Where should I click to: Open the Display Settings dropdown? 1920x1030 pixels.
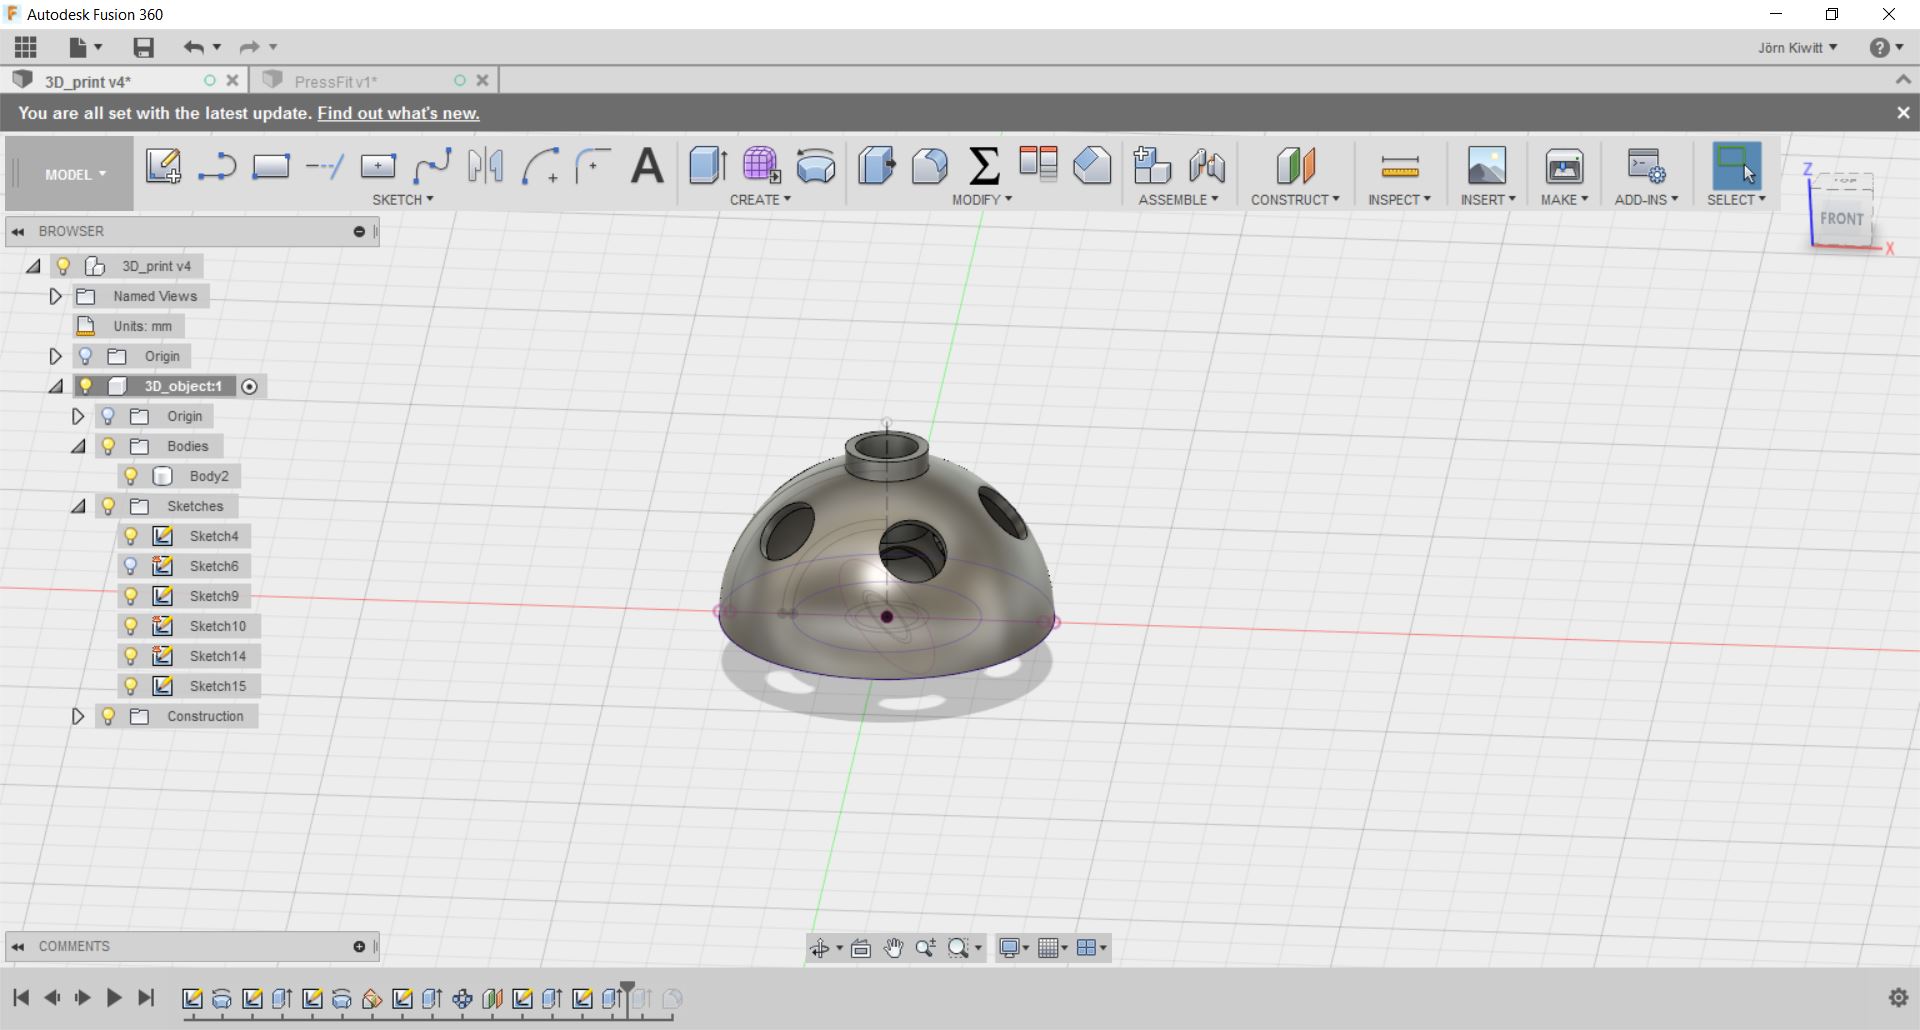(x=1014, y=948)
